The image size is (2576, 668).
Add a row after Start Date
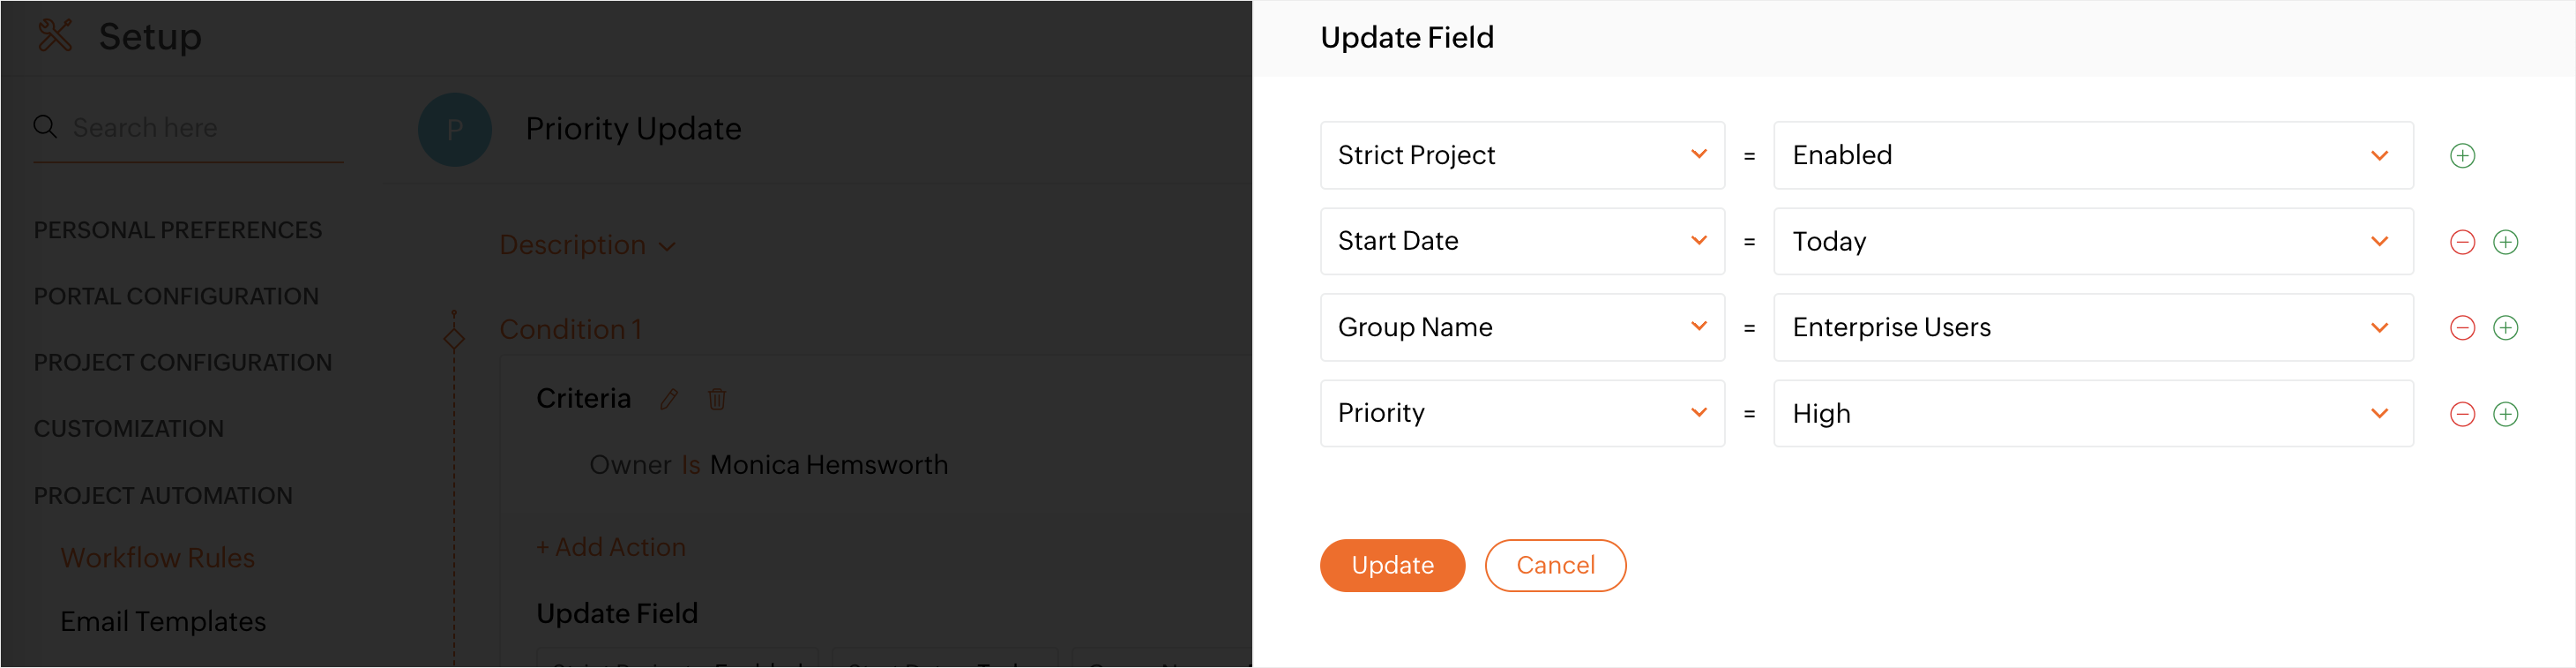click(x=2505, y=242)
